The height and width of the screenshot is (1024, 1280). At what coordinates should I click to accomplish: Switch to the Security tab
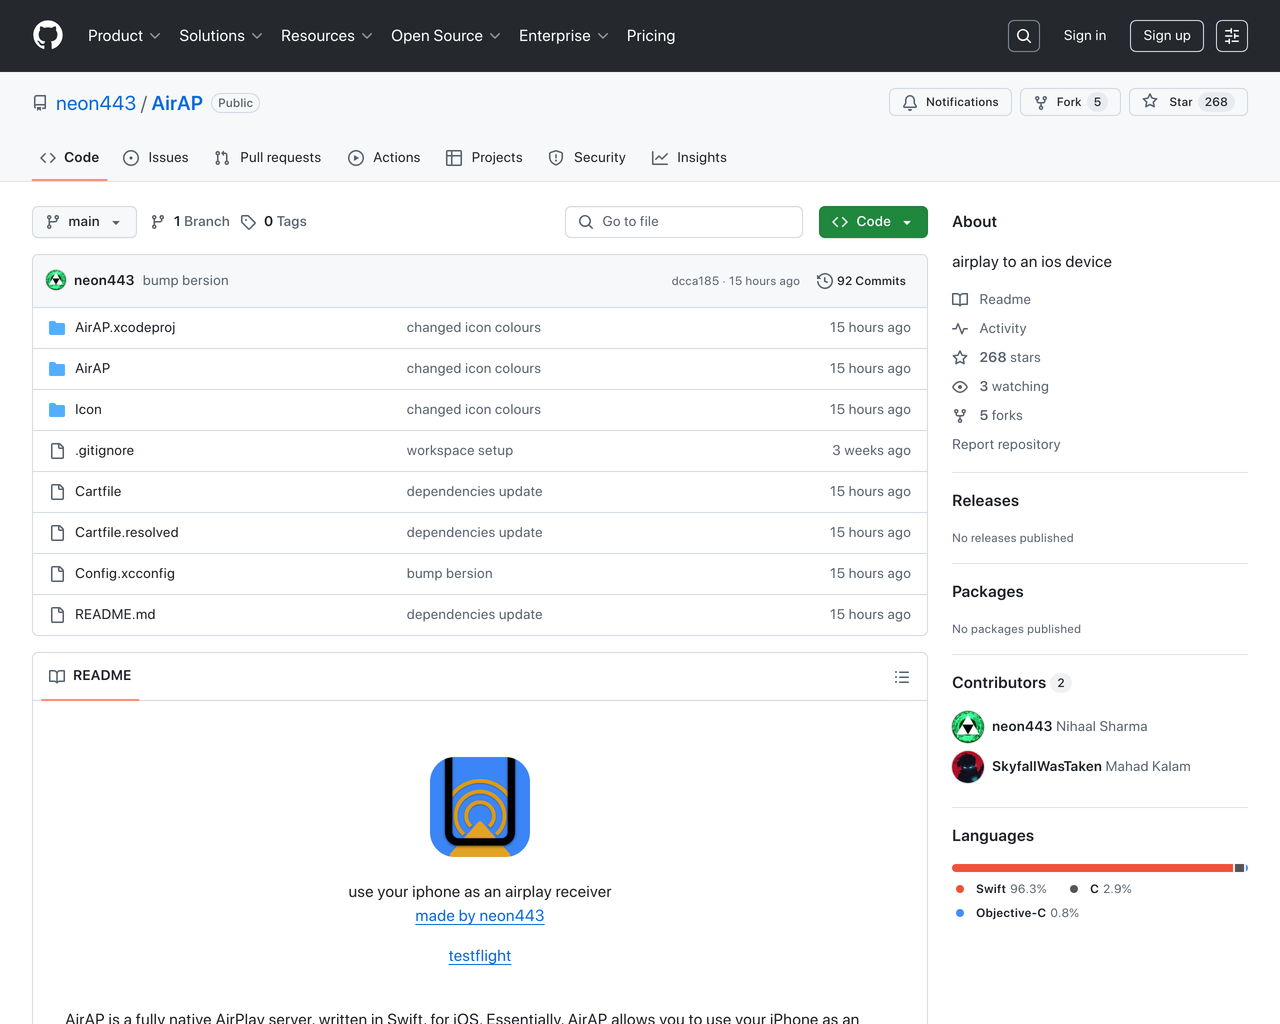(587, 158)
